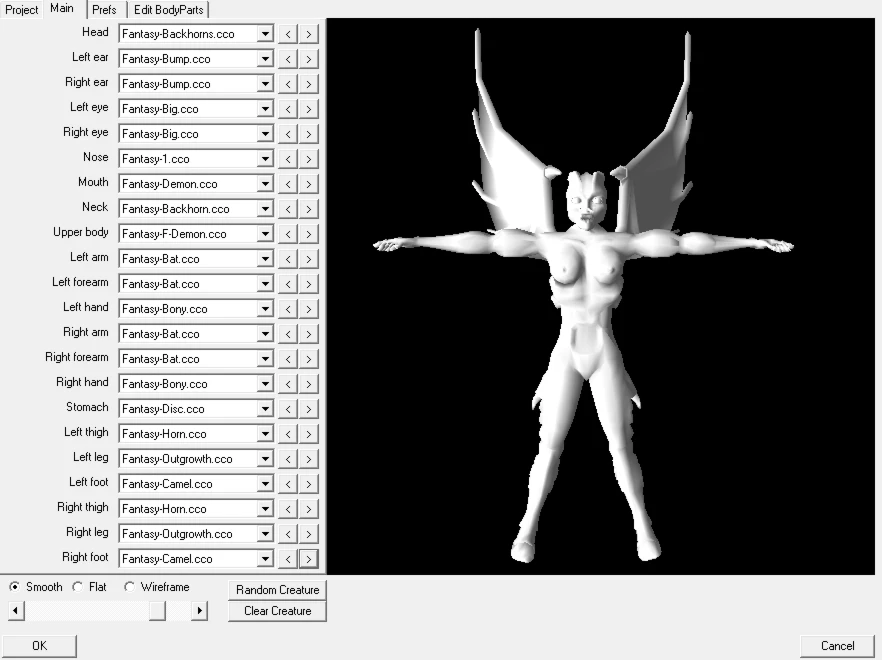
Task: Go back one Left arm part
Action: (x=287, y=259)
